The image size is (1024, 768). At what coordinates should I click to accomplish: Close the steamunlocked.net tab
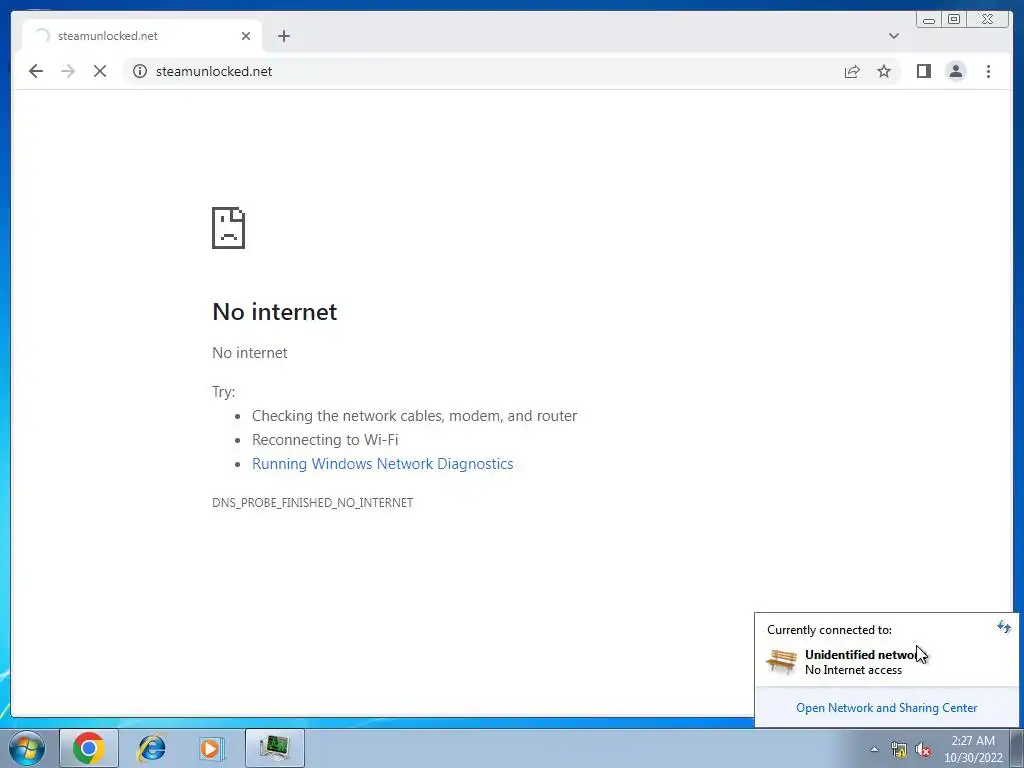coord(246,36)
